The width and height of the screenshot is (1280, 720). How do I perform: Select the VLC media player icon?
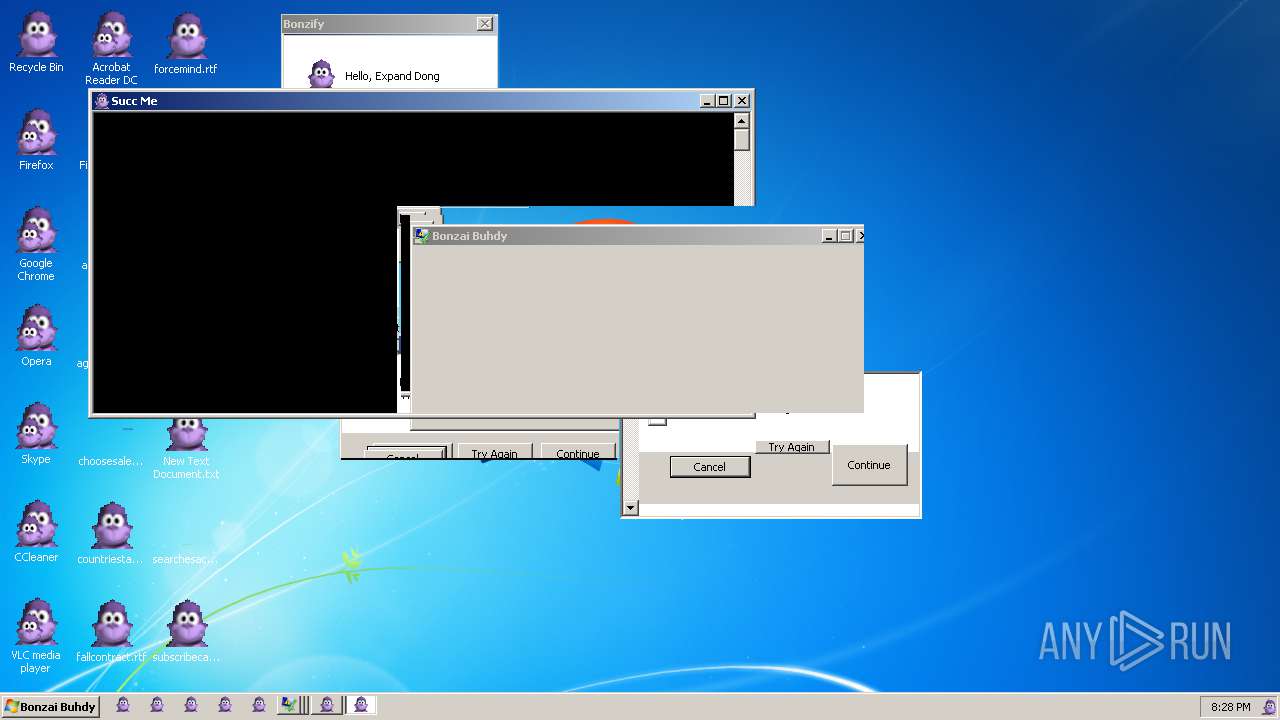tap(36, 637)
